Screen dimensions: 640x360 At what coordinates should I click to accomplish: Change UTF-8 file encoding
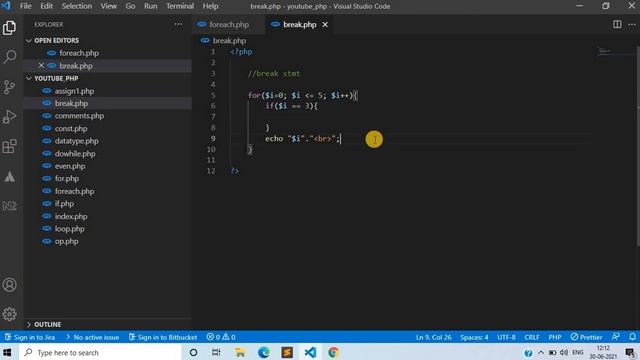506,337
